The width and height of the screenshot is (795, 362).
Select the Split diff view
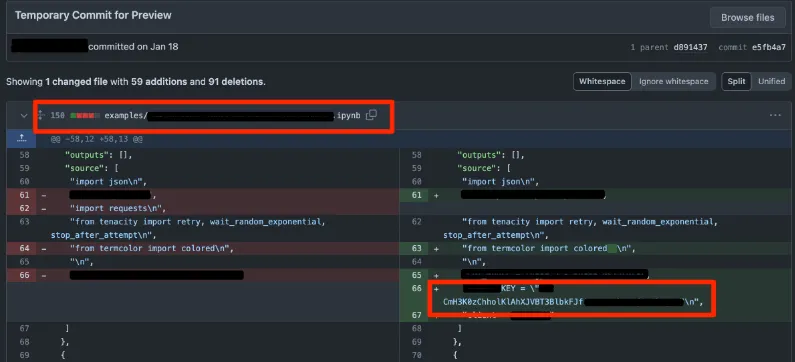tap(736, 82)
